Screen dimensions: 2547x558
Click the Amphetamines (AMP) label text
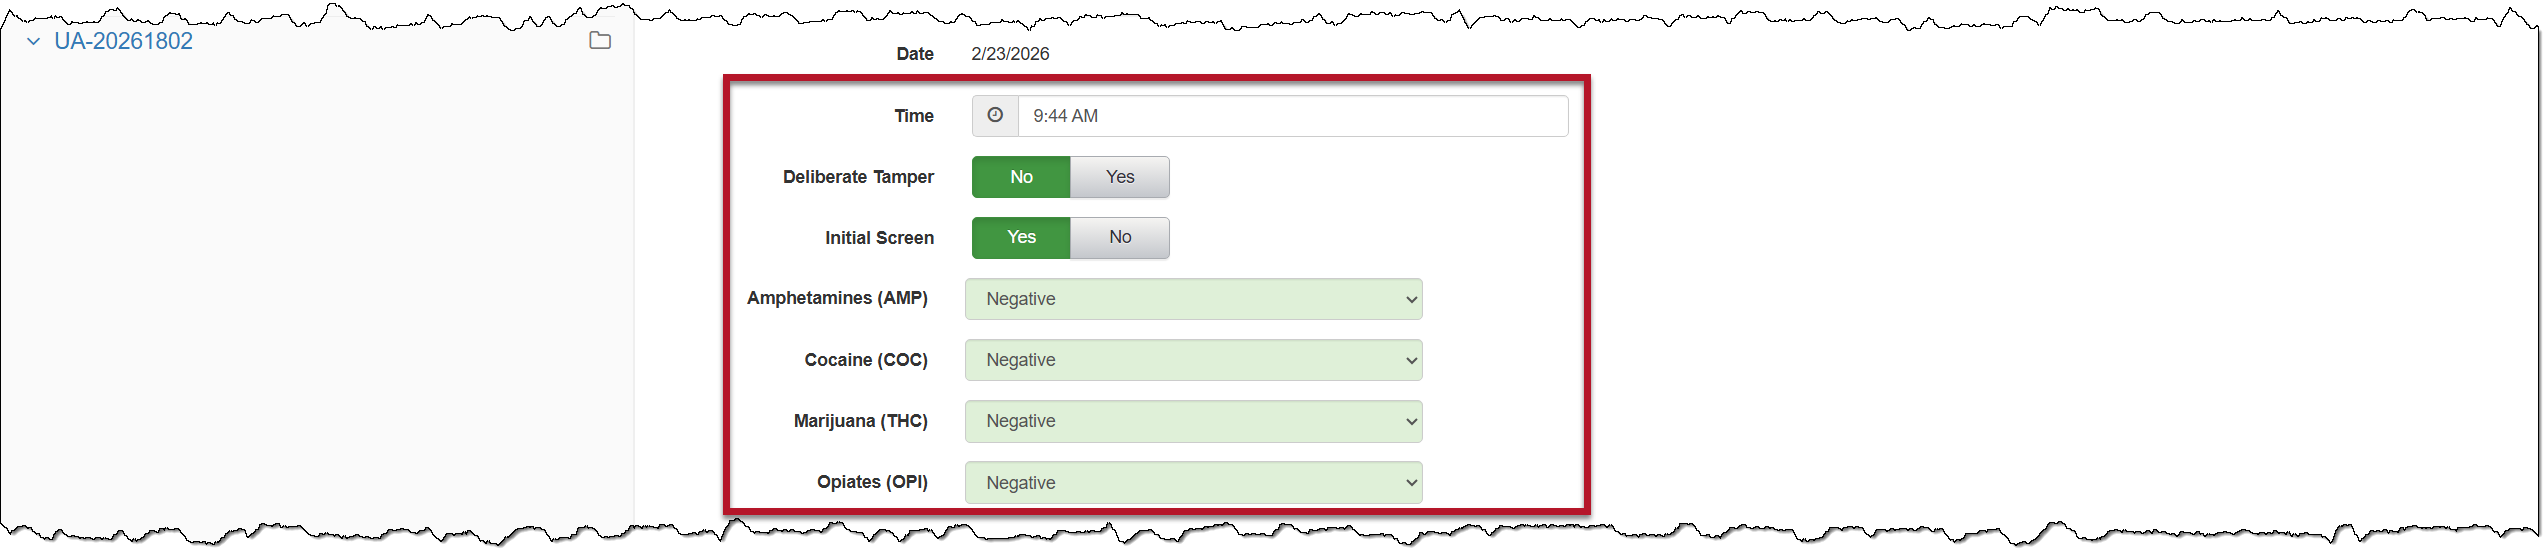[x=837, y=298]
